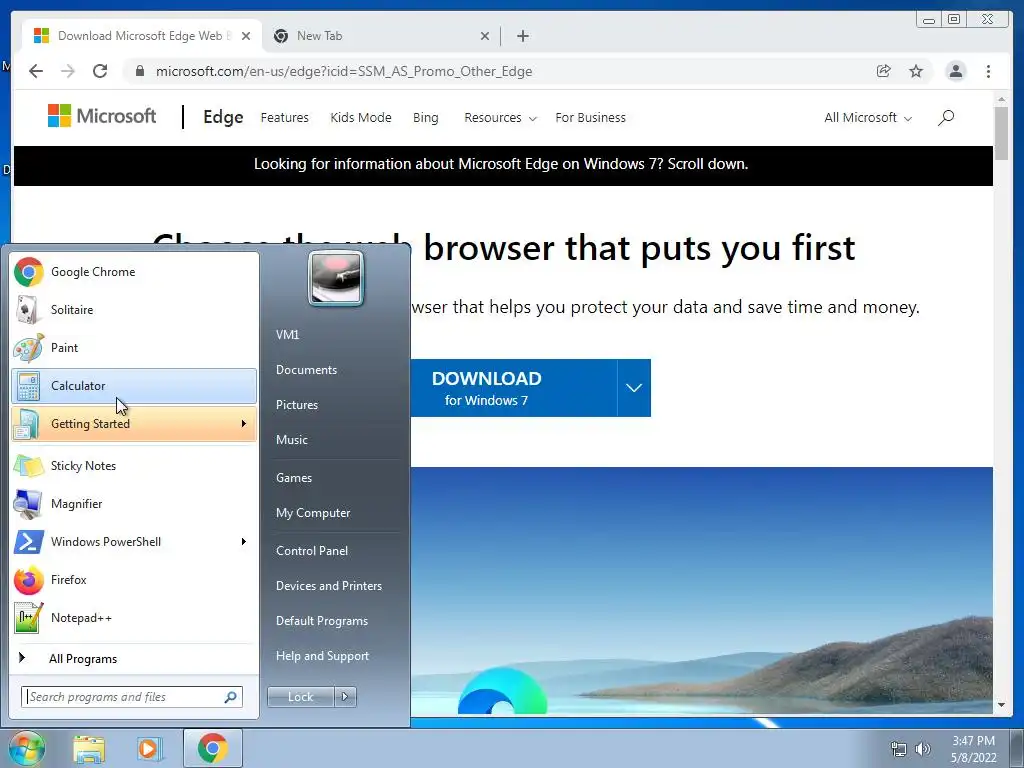
Task: Open a new Chrome tab
Action: click(x=522, y=36)
